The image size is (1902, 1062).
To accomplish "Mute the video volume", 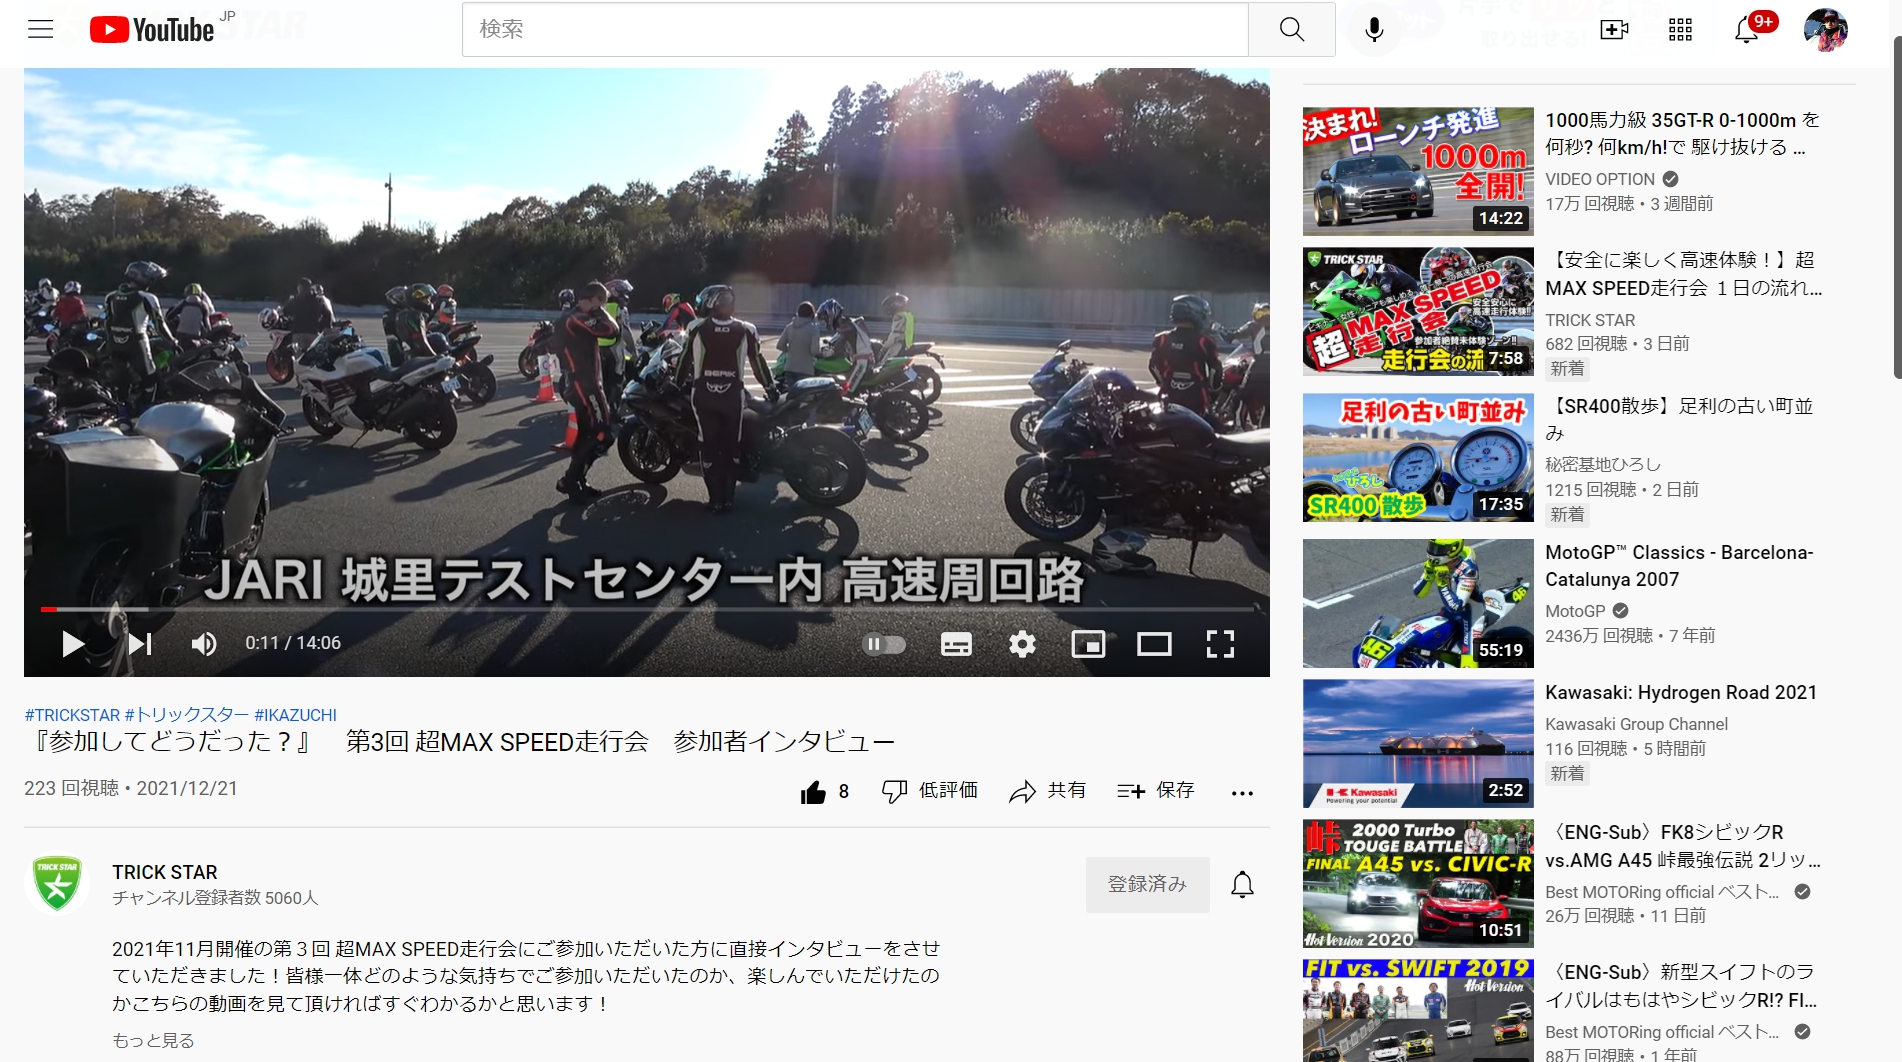I will click(203, 643).
